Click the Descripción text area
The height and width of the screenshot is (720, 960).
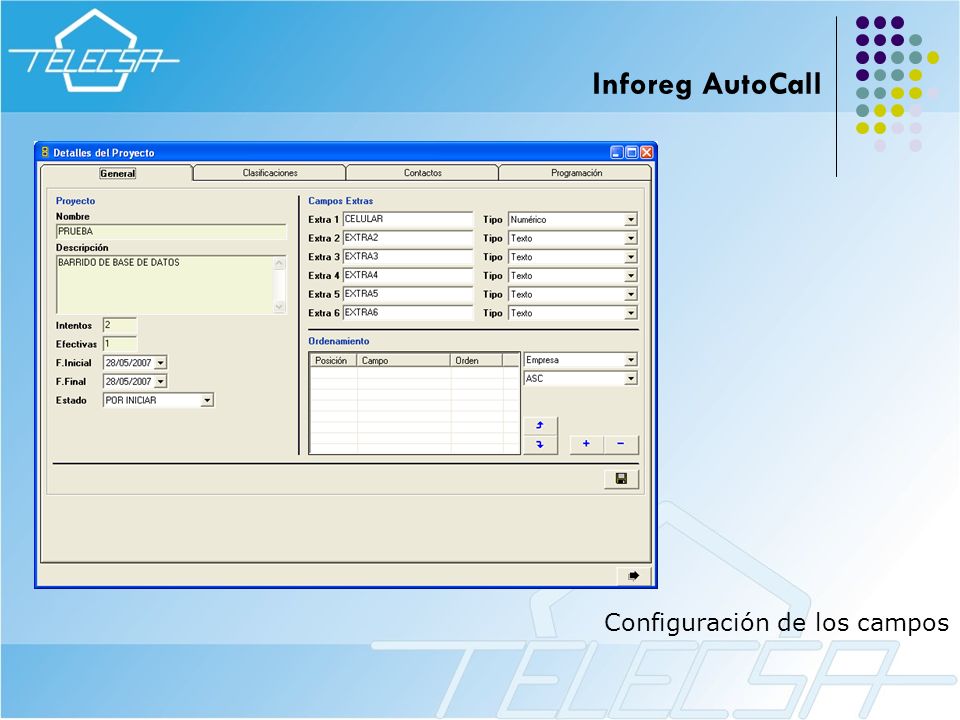pyautogui.click(x=165, y=285)
